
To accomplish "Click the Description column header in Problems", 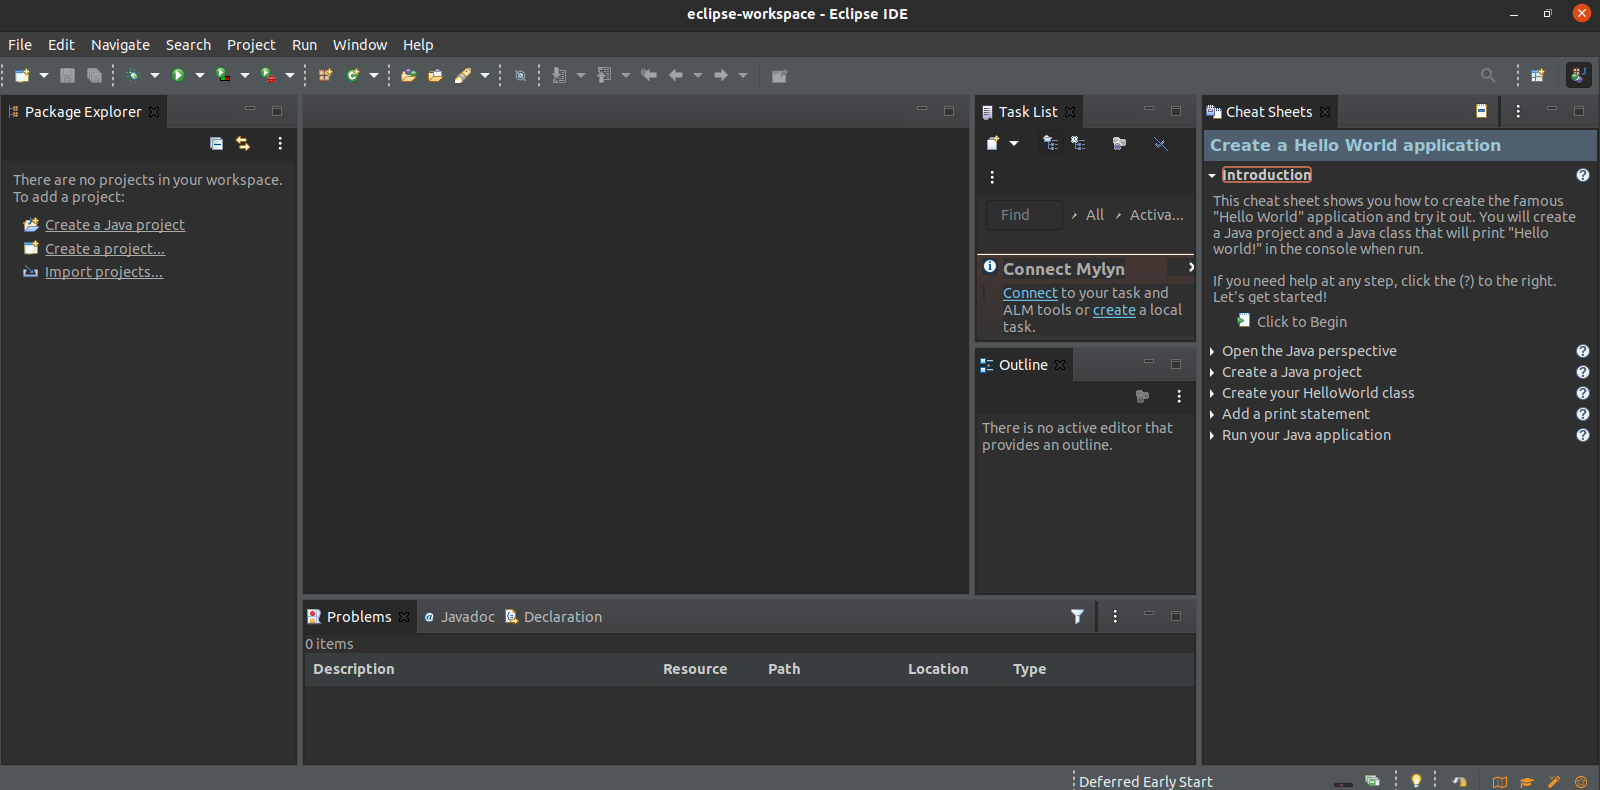I will (x=481, y=669).
